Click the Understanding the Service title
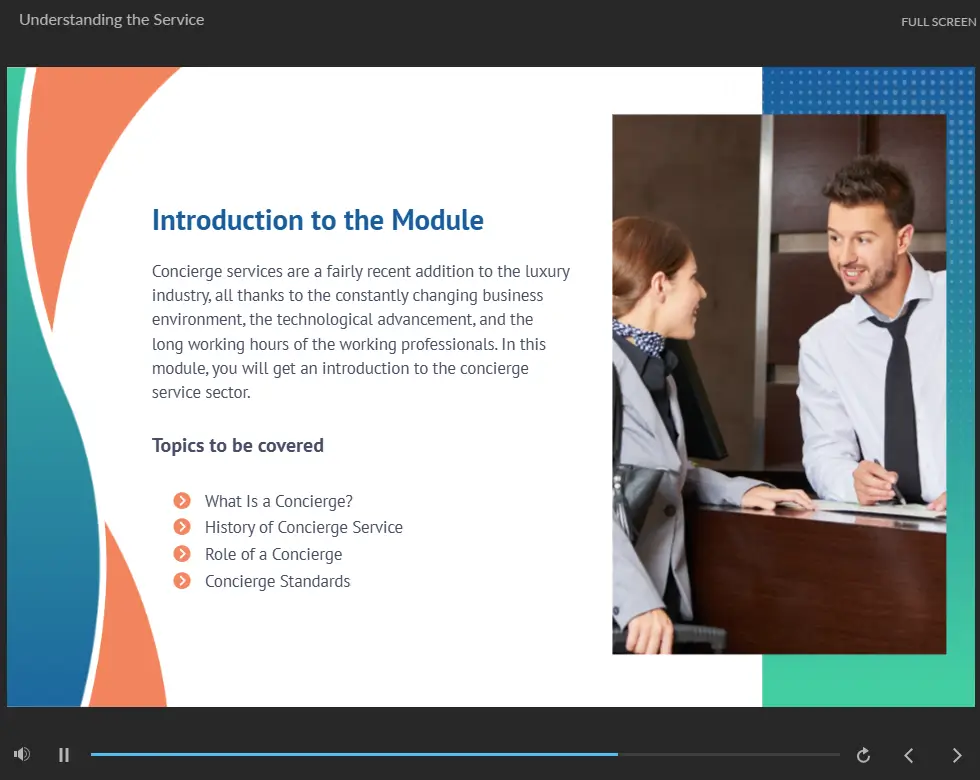Viewport: 980px width, 780px height. (x=111, y=20)
